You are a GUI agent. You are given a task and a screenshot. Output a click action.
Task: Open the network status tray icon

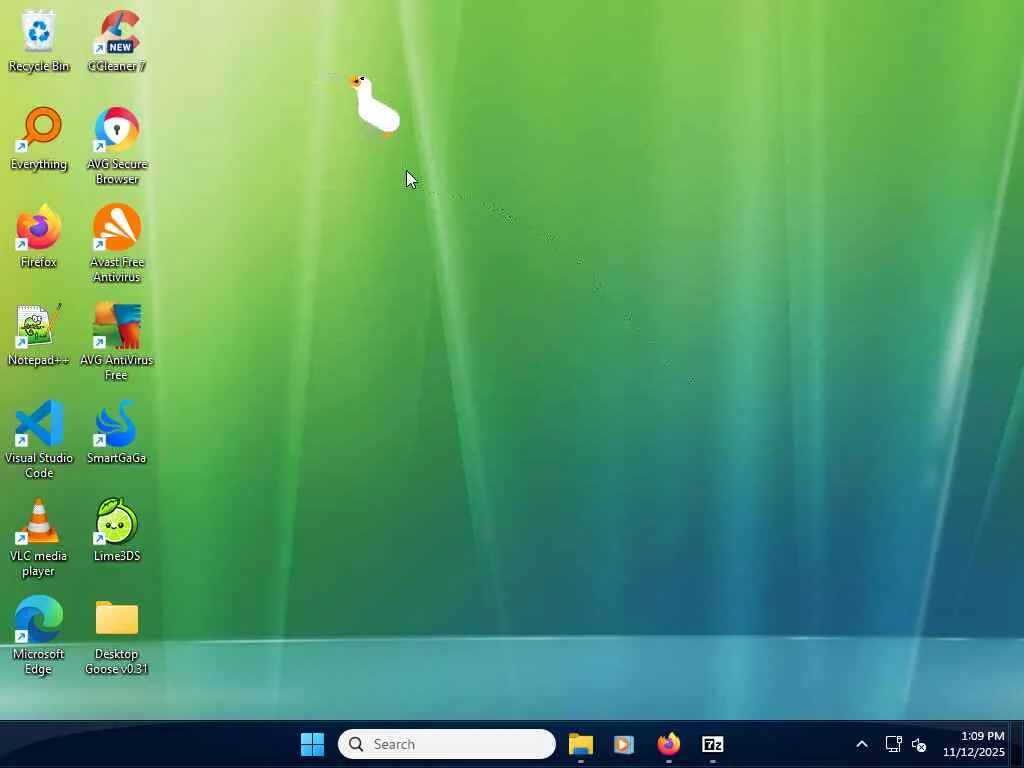pos(893,744)
